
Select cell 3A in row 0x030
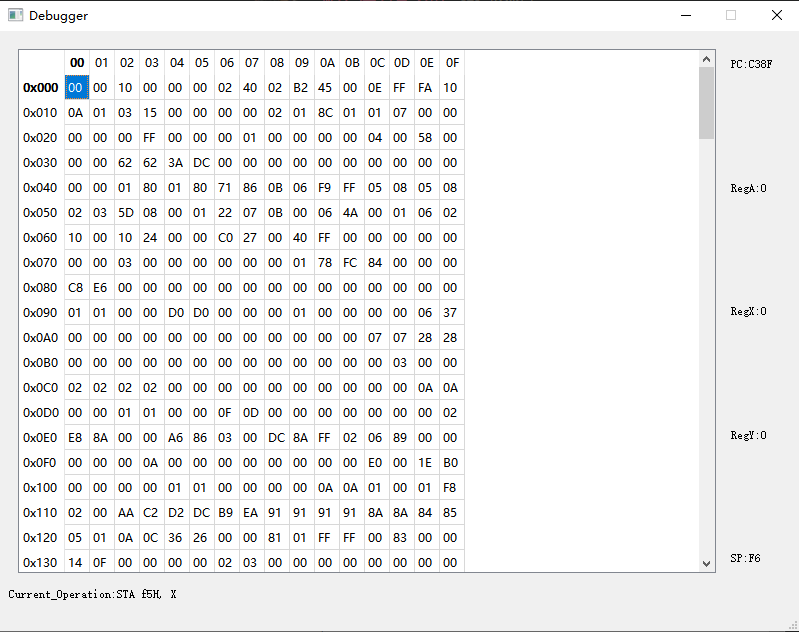[177, 163]
